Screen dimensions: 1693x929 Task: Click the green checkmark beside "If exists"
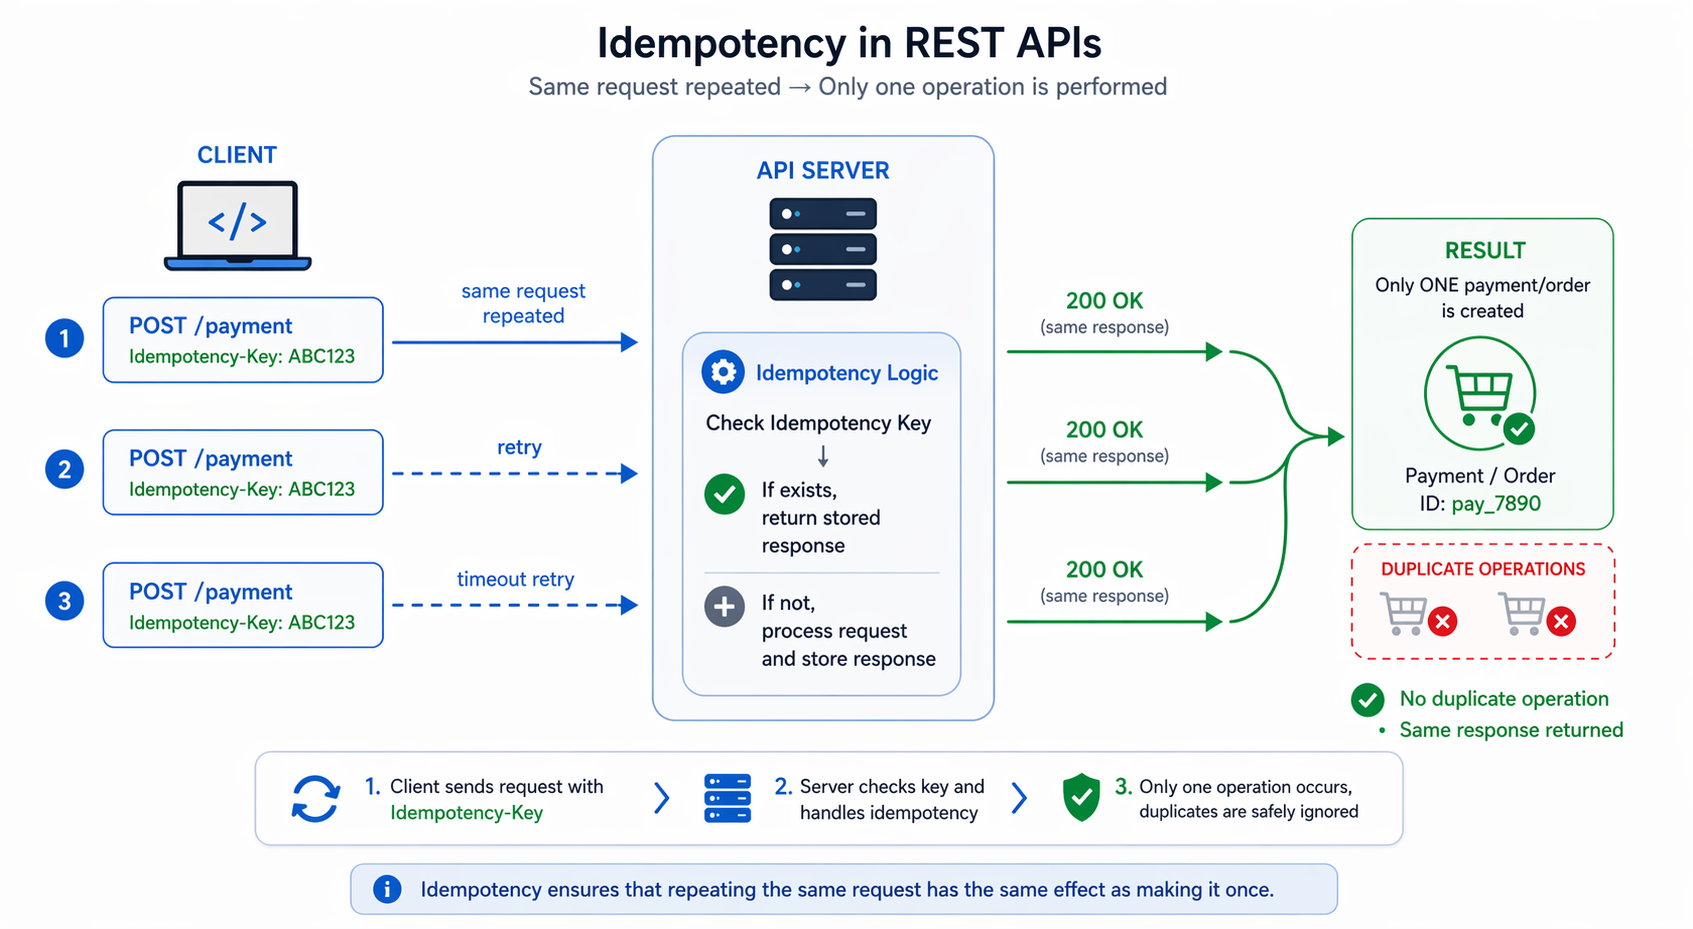pos(724,494)
